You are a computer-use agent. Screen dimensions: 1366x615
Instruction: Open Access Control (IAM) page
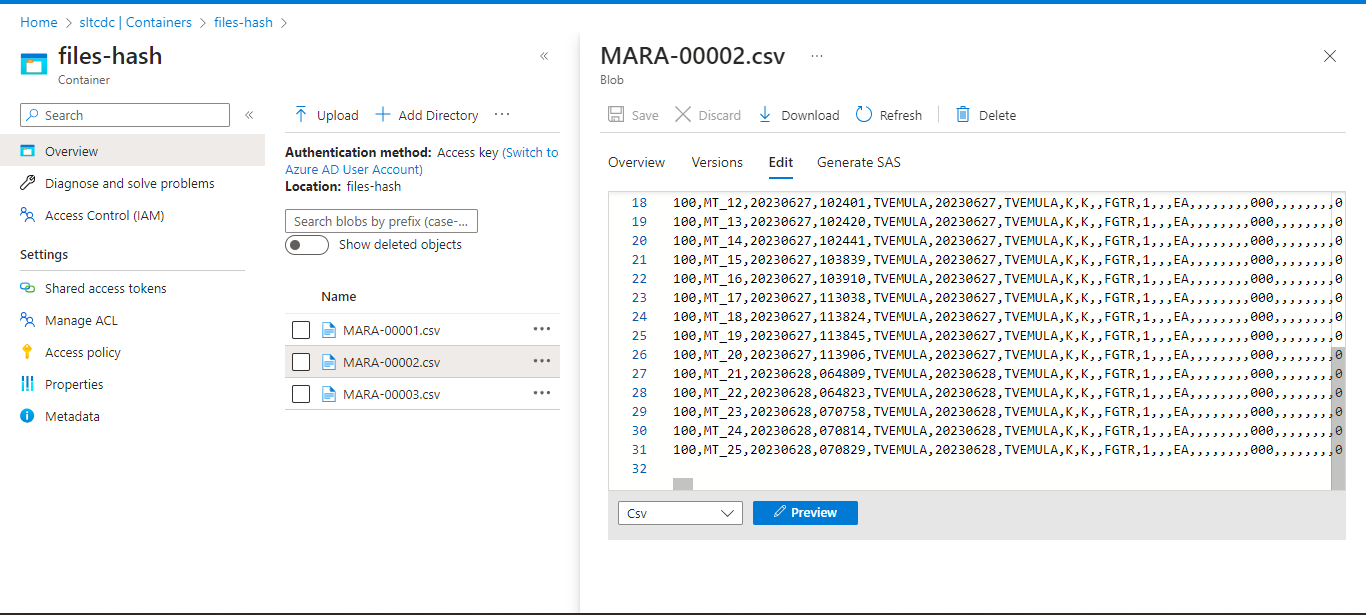click(104, 216)
